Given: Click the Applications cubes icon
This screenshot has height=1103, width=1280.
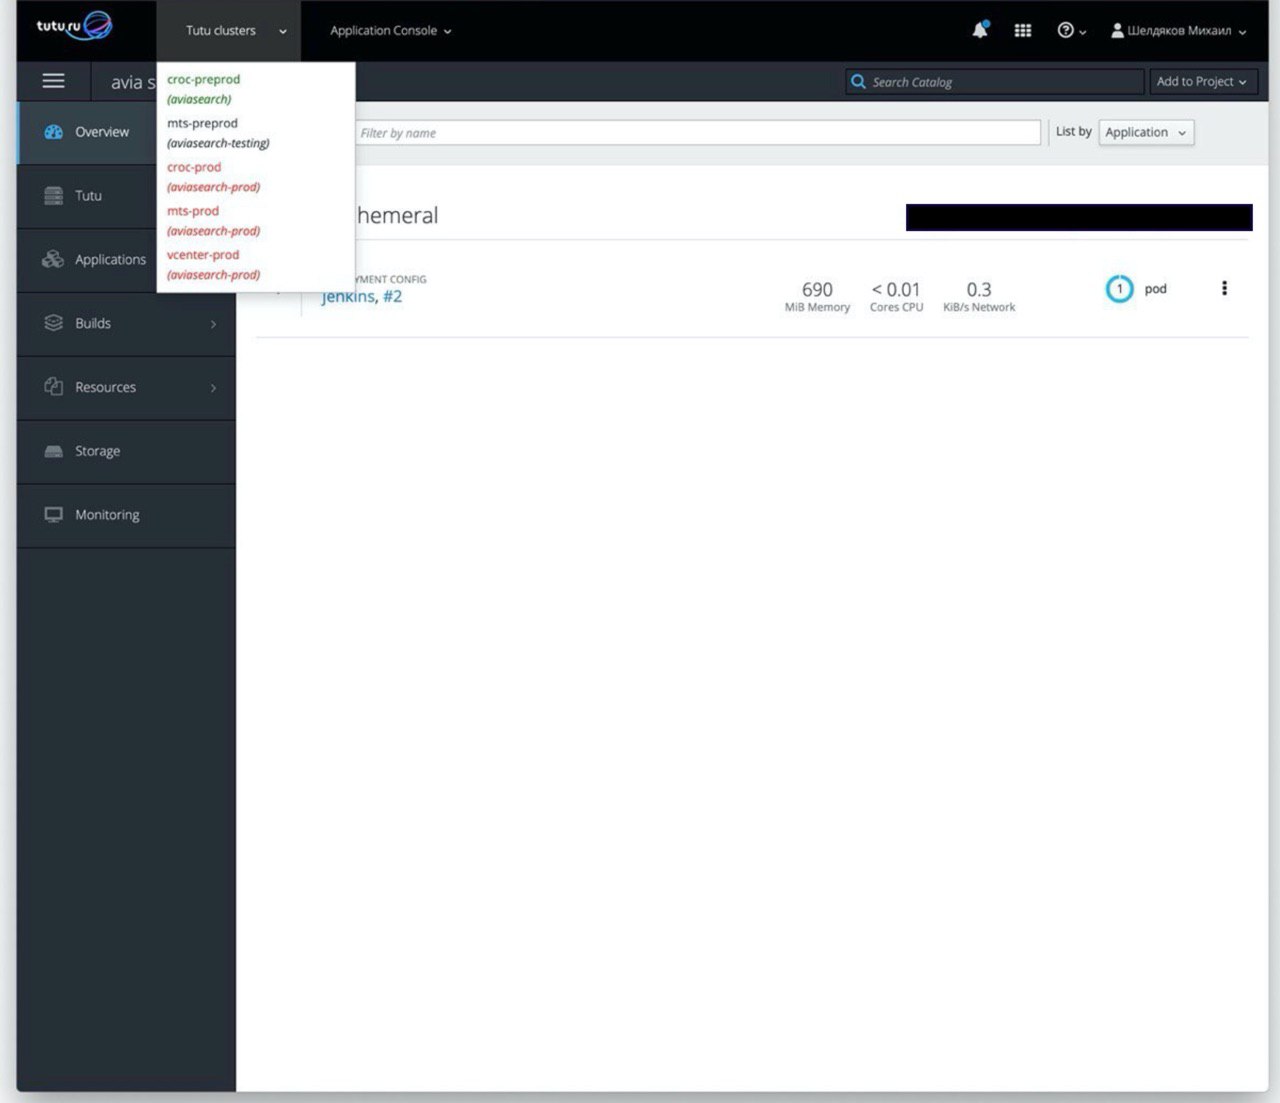Looking at the screenshot, I should [53, 259].
